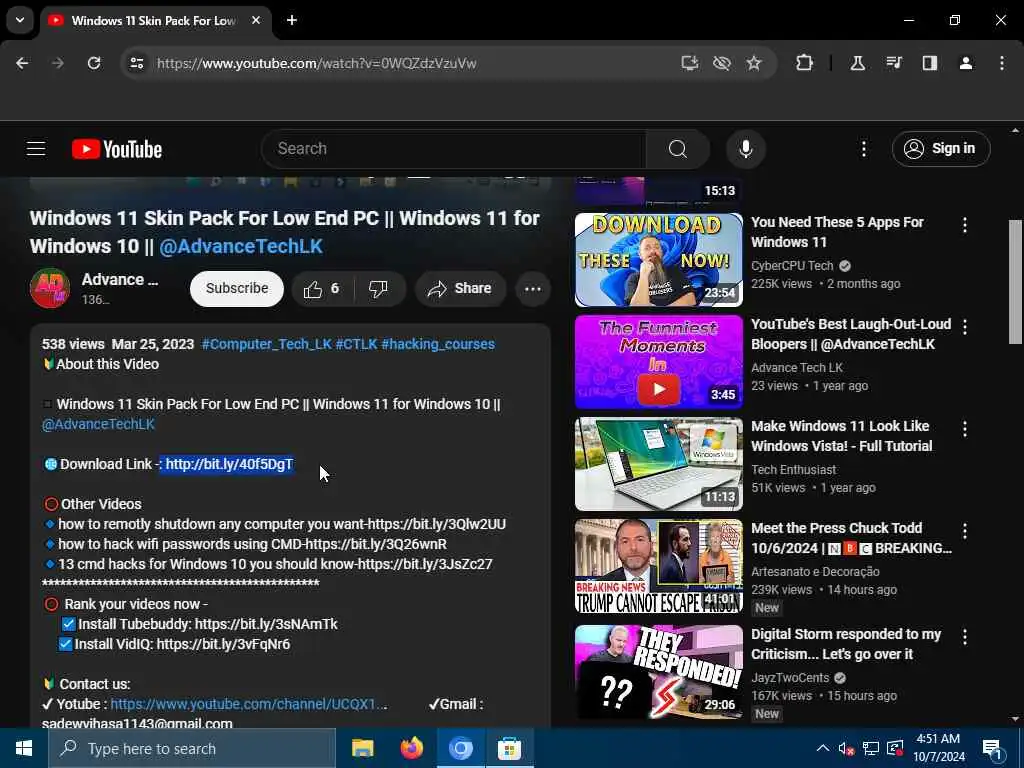Open You Need These 5 Apps thumbnail
This screenshot has width=1024, height=768.
tap(658, 260)
